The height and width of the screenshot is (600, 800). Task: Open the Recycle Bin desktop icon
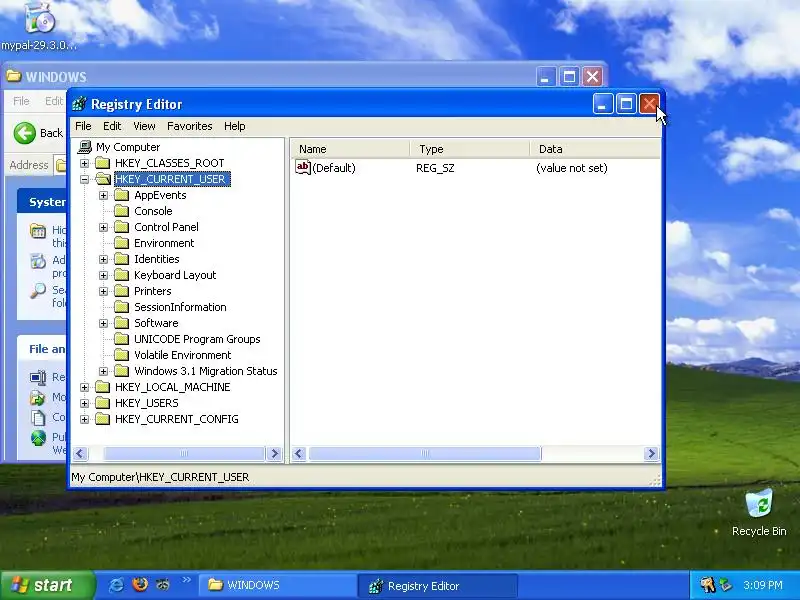tap(759, 512)
